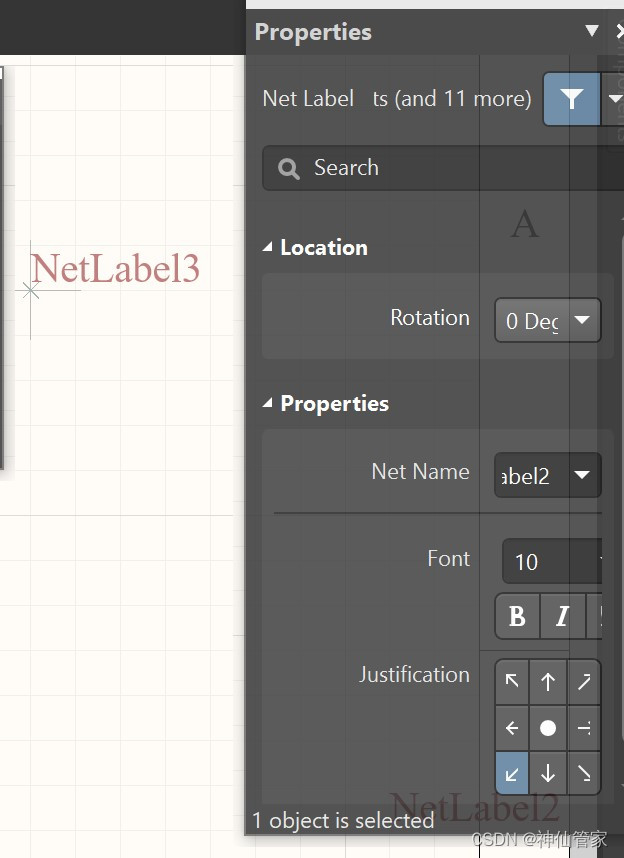This screenshot has height=858, width=624.
Task: Click the selection filter funnel button
Action: [x=571, y=99]
